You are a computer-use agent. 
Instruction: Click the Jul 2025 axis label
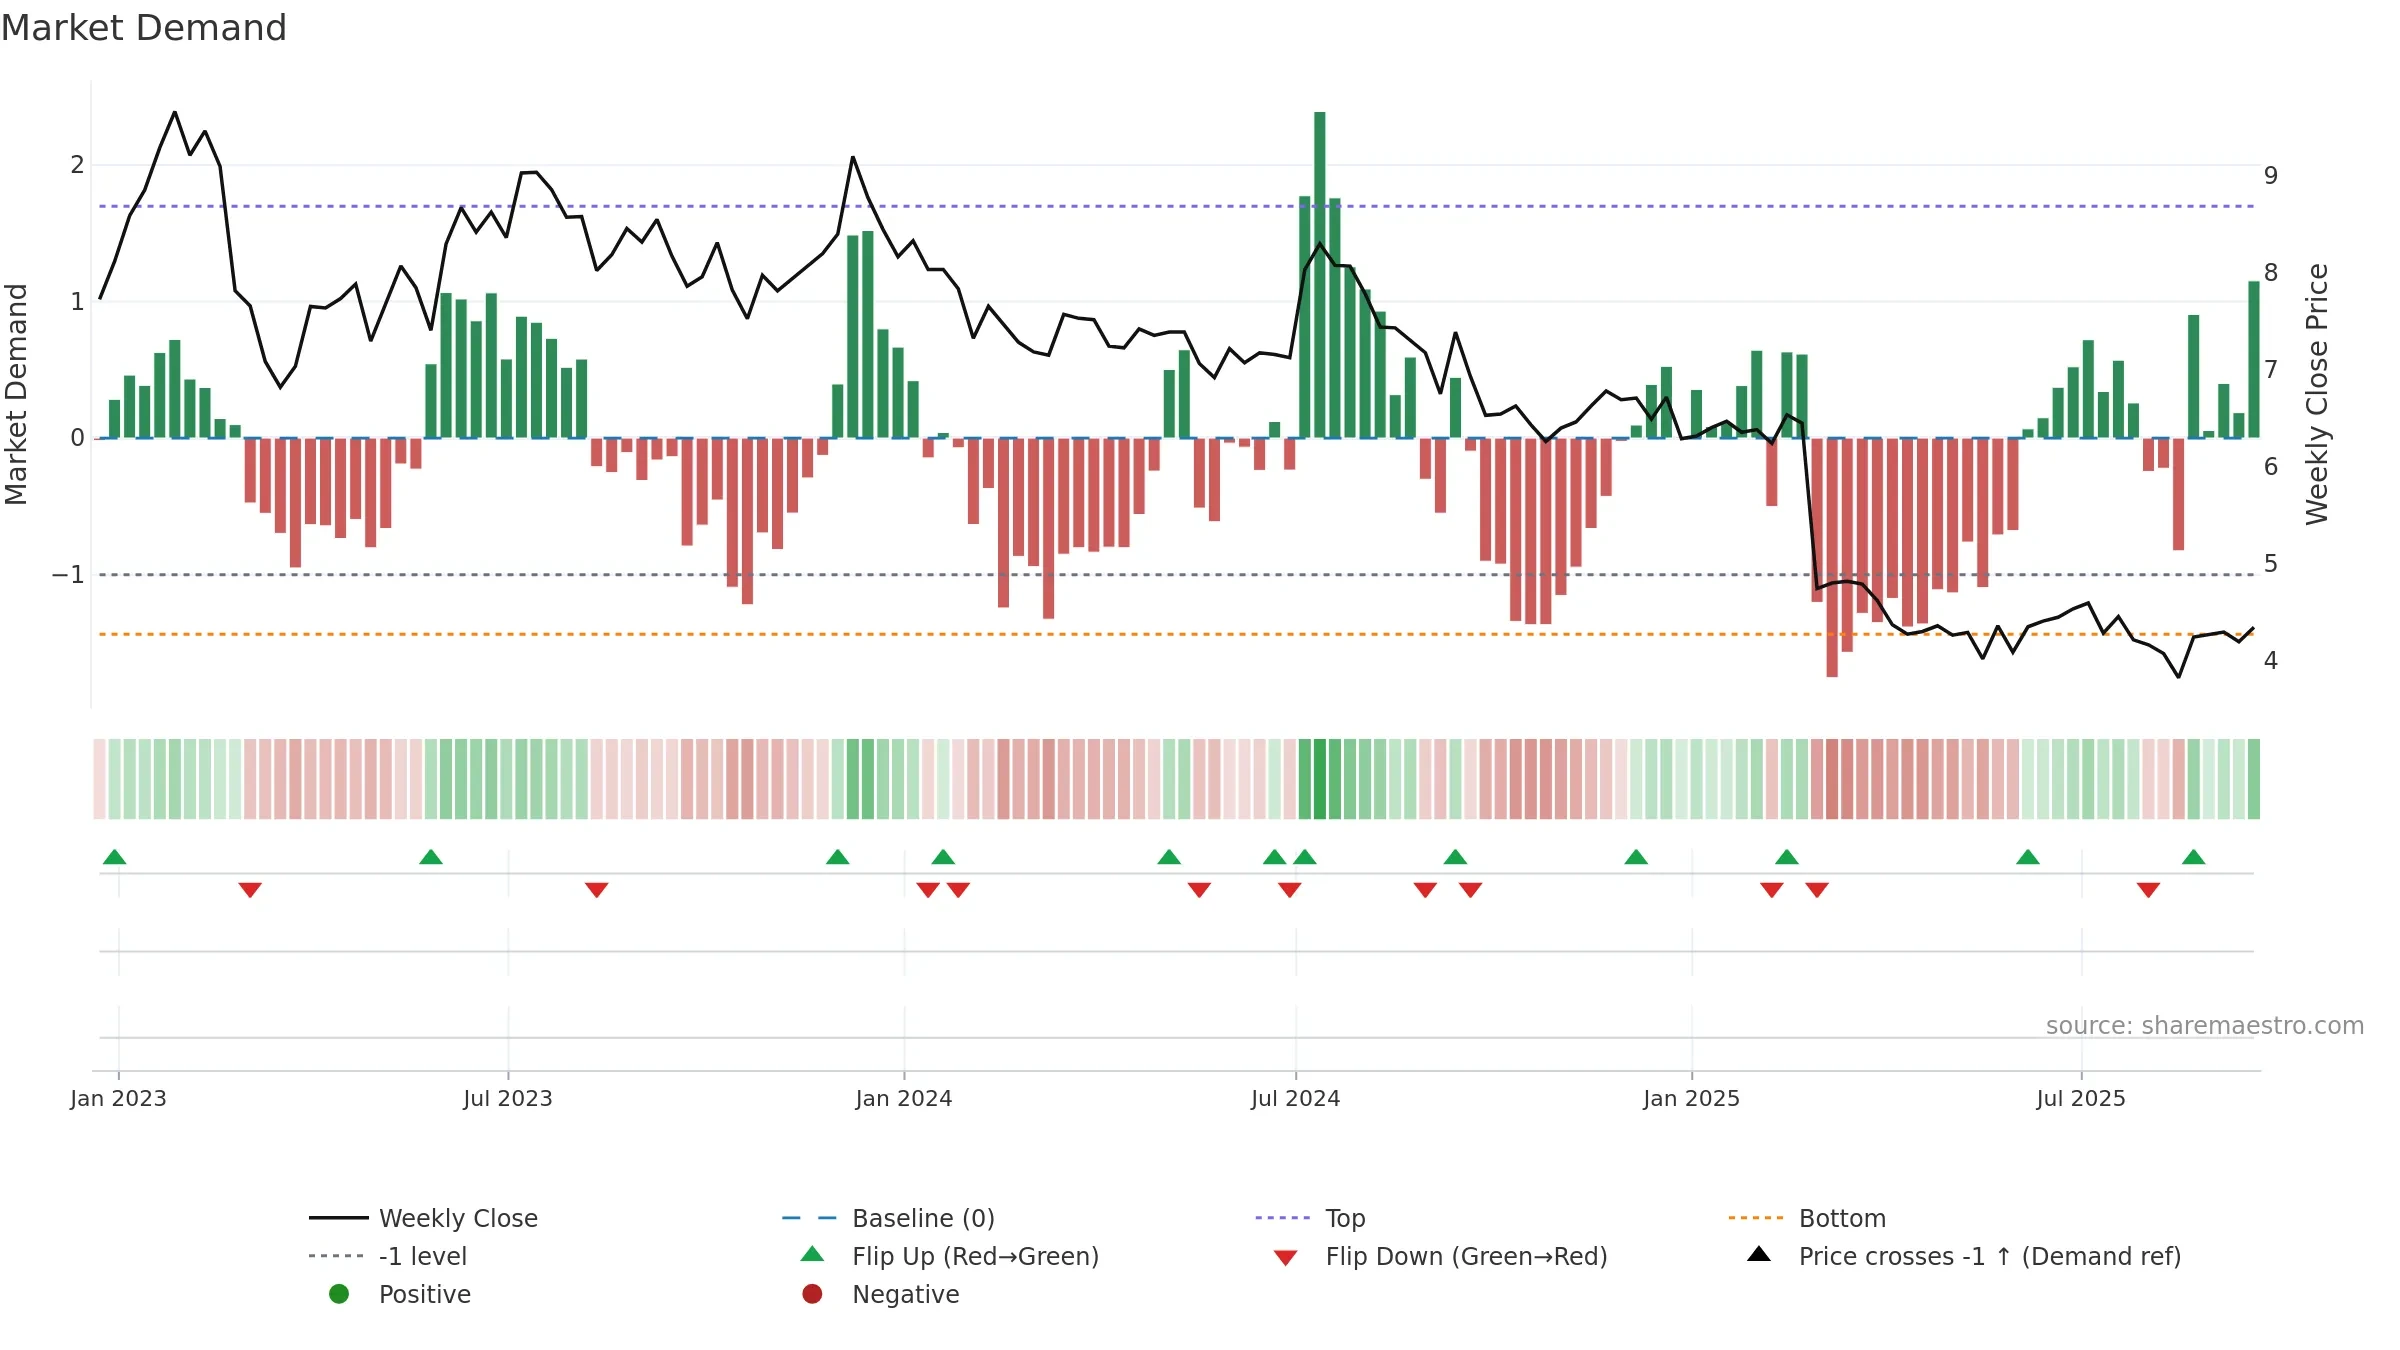(2081, 1098)
